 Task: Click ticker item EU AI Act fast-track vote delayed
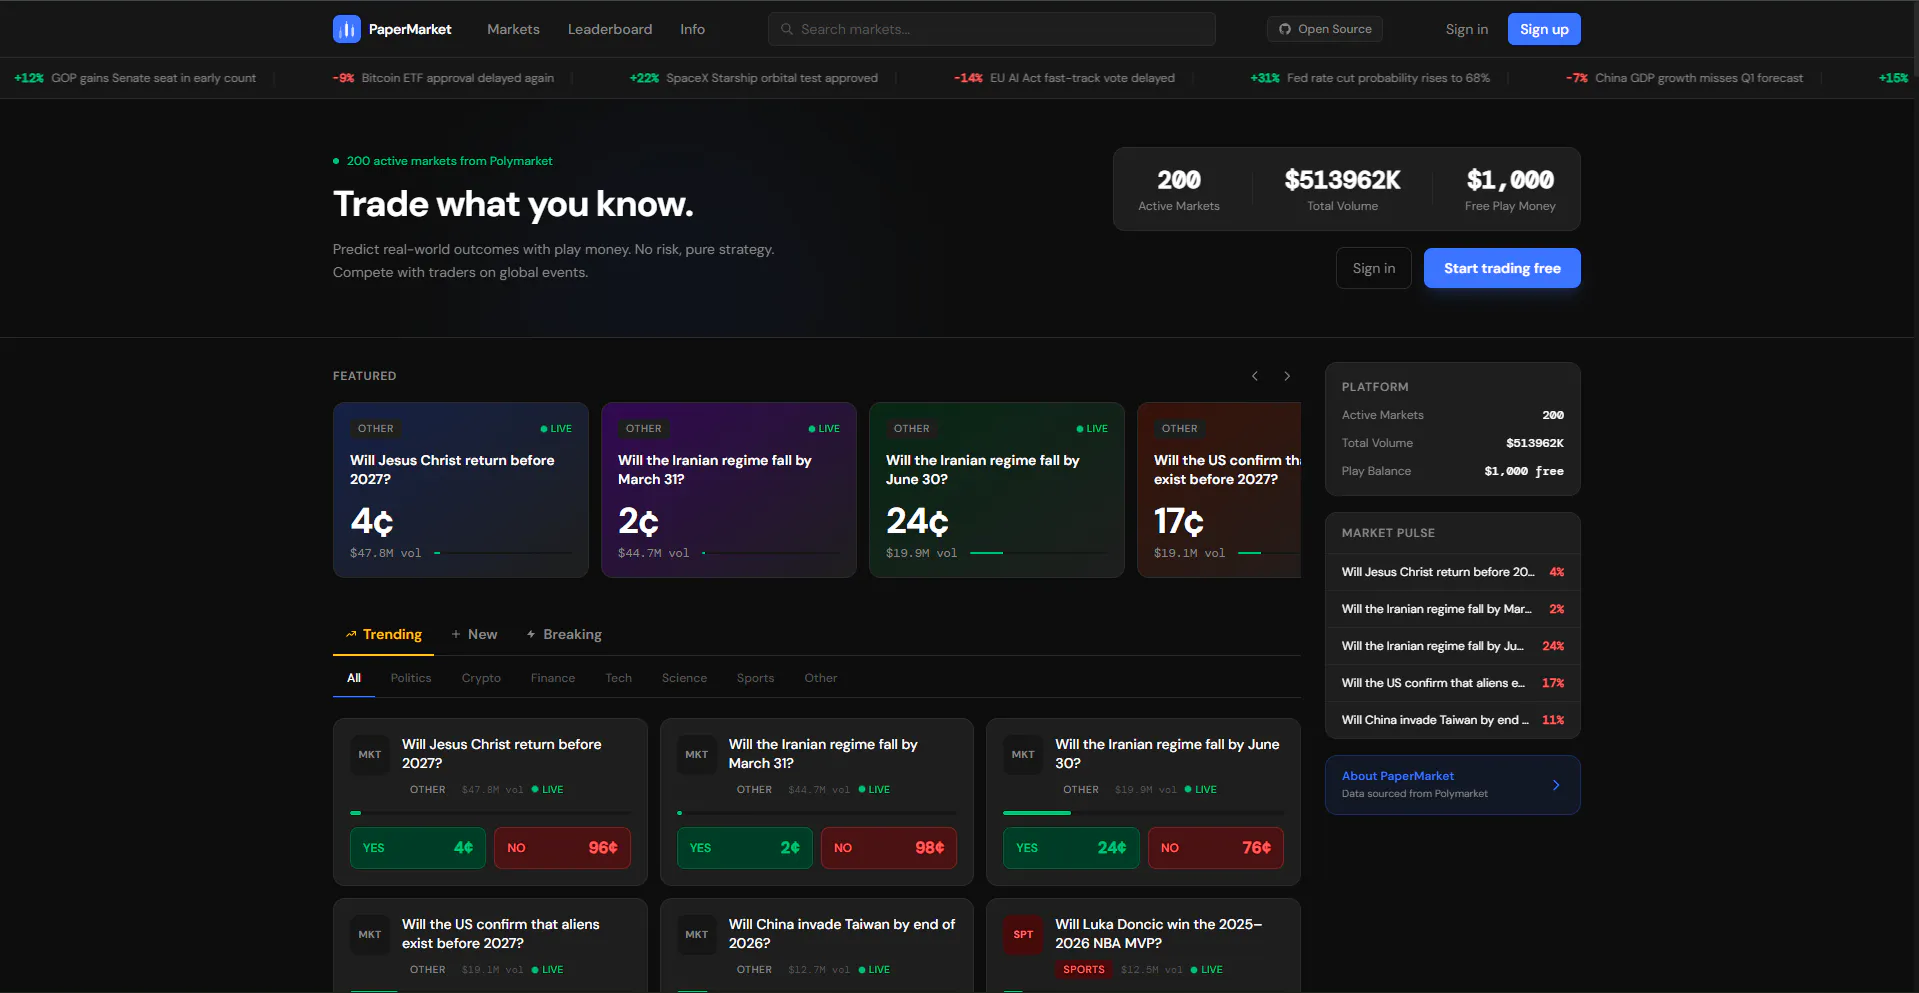[x=1064, y=78]
